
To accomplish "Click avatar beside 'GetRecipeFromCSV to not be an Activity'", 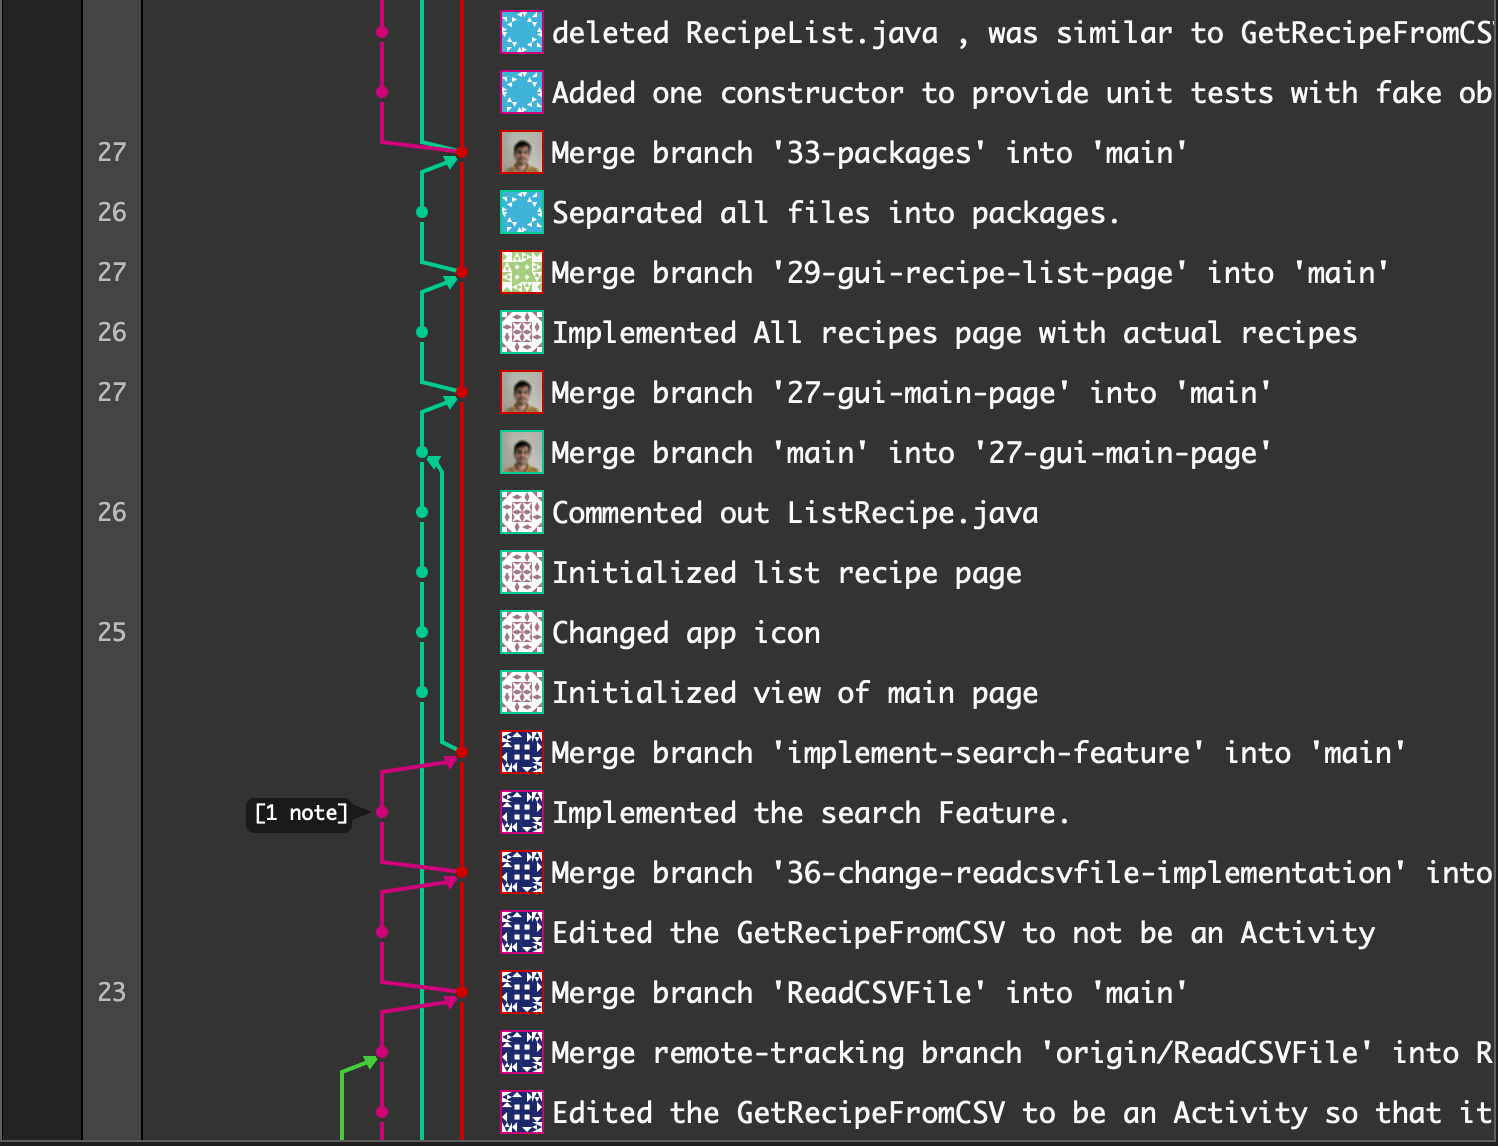I will (522, 932).
